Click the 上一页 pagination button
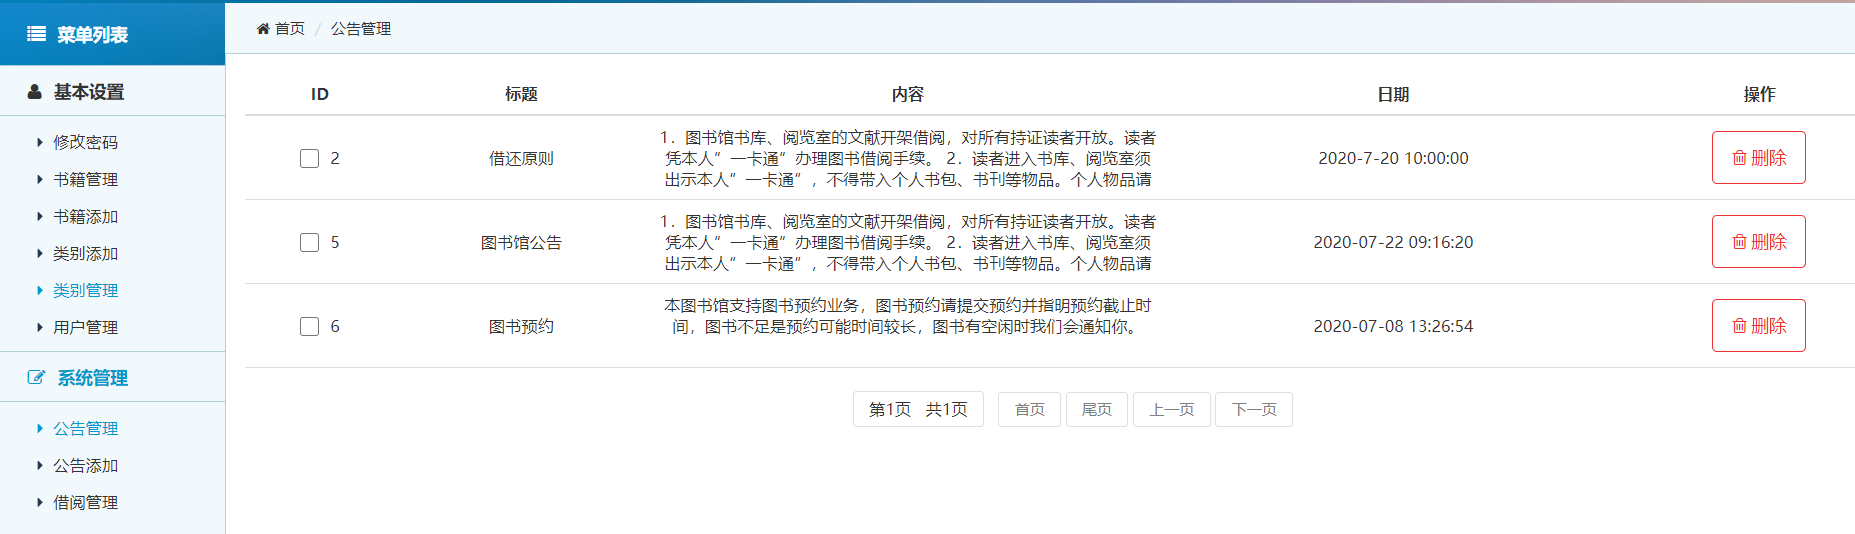The width and height of the screenshot is (1855, 534). [1172, 409]
